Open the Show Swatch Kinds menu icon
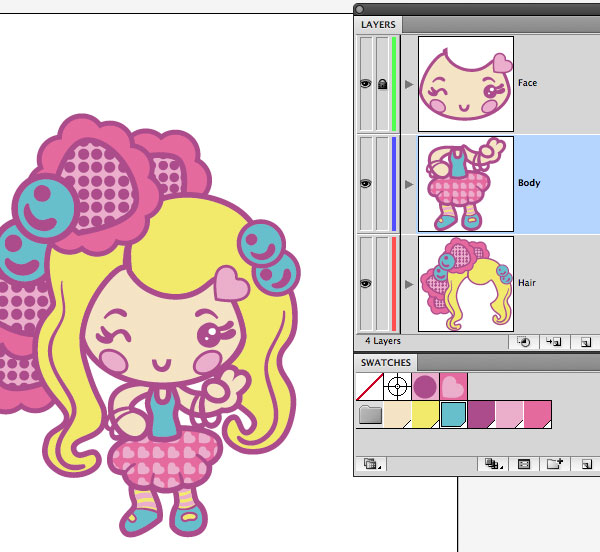Screen dimensions: 600x552 (x=493, y=464)
